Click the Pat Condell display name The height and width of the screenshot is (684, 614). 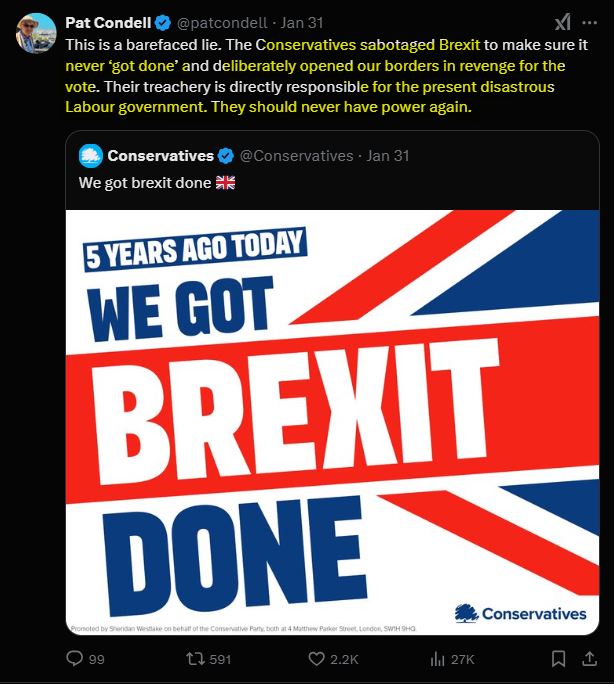[x=108, y=23]
